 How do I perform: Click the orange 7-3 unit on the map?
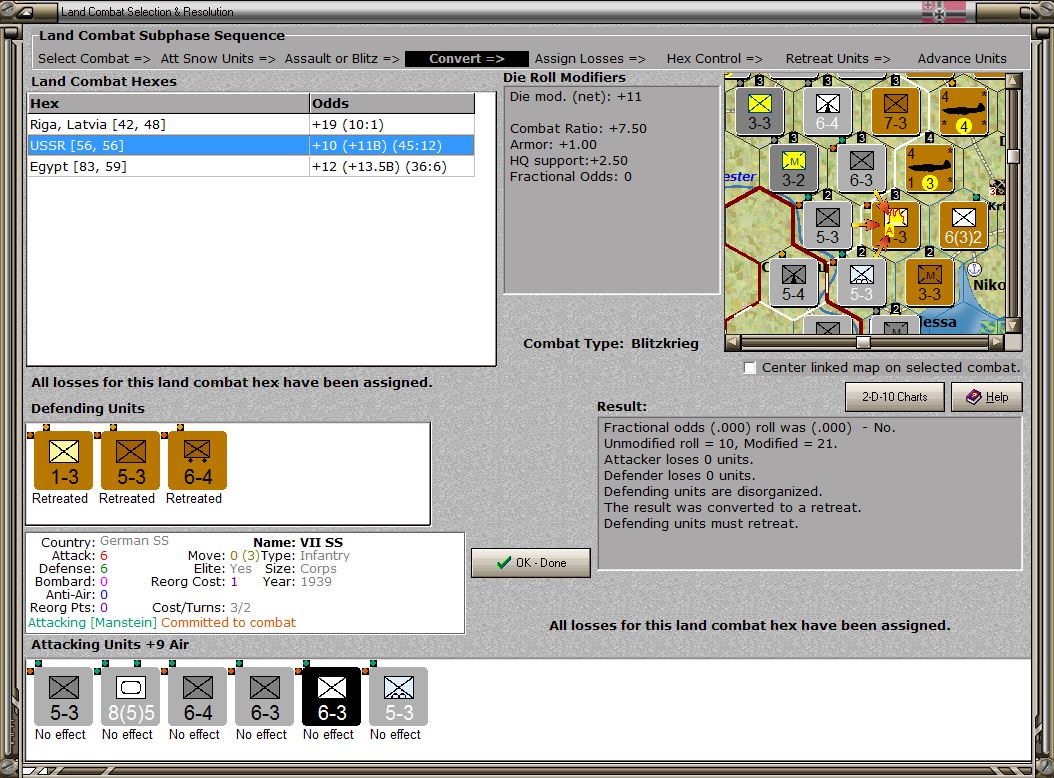[x=895, y=110]
